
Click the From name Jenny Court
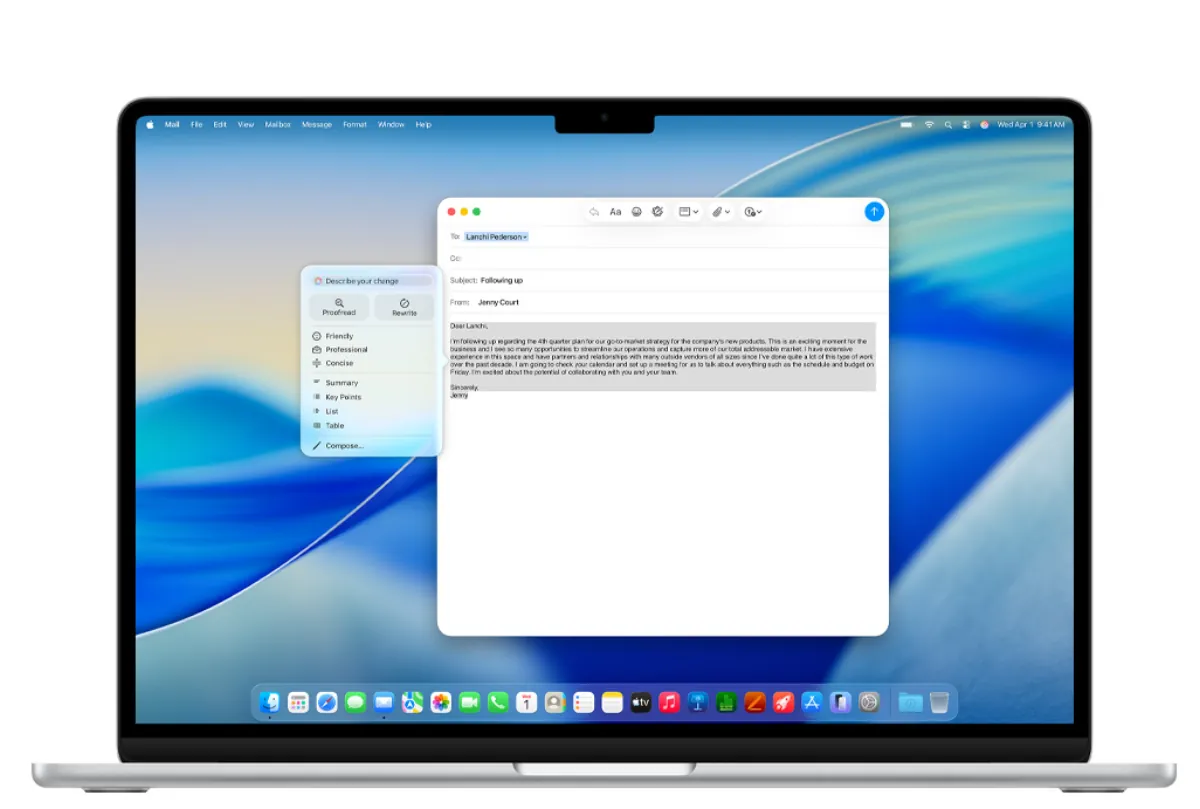point(498,302)
